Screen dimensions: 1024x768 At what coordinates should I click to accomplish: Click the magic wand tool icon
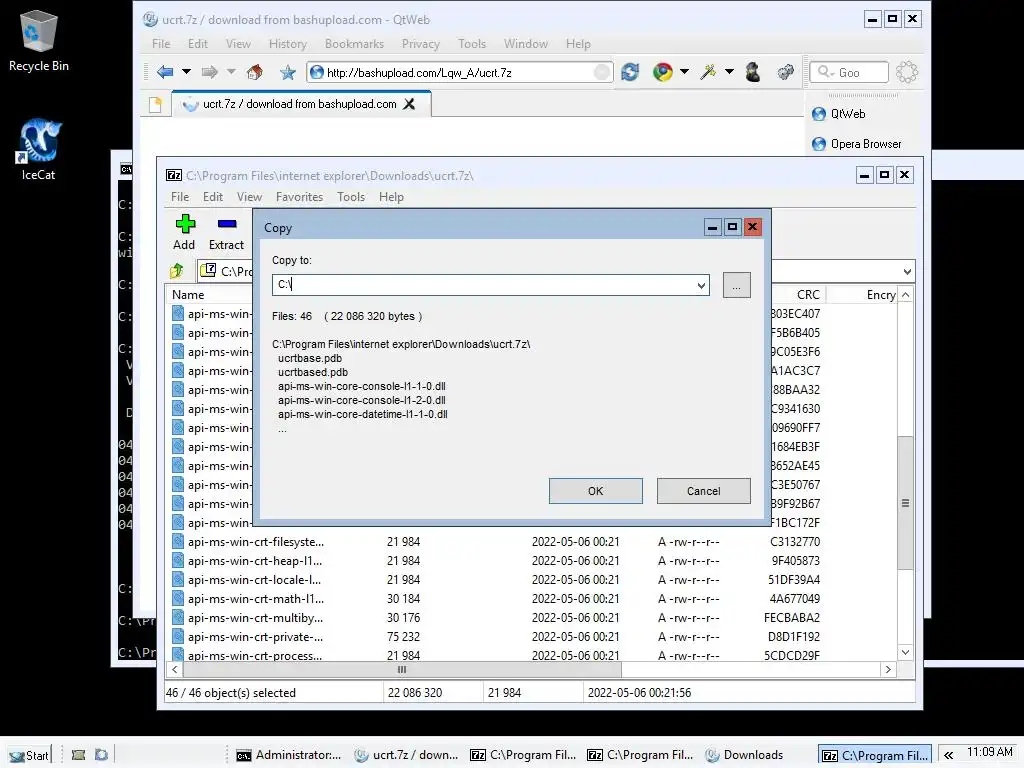tap(708, 72)
